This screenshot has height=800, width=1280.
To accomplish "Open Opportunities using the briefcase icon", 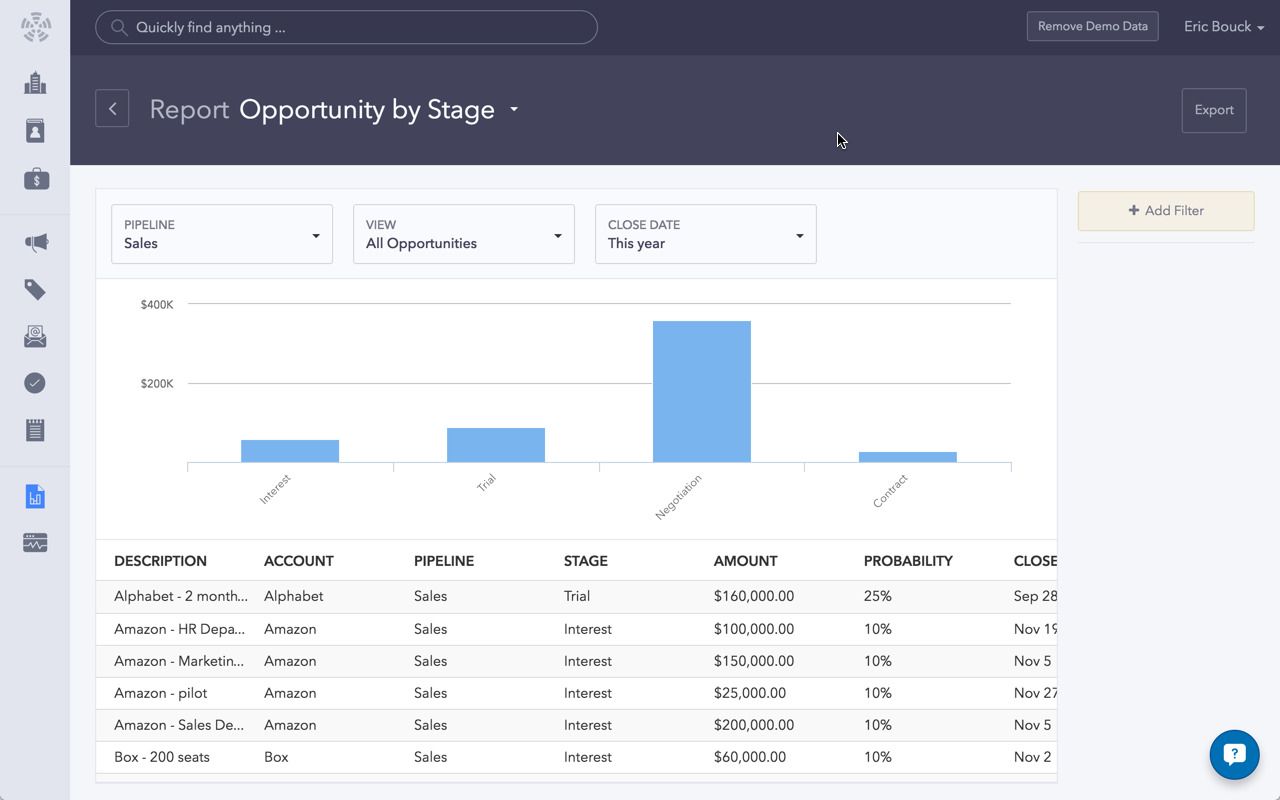I will click(x=34, y=180).
